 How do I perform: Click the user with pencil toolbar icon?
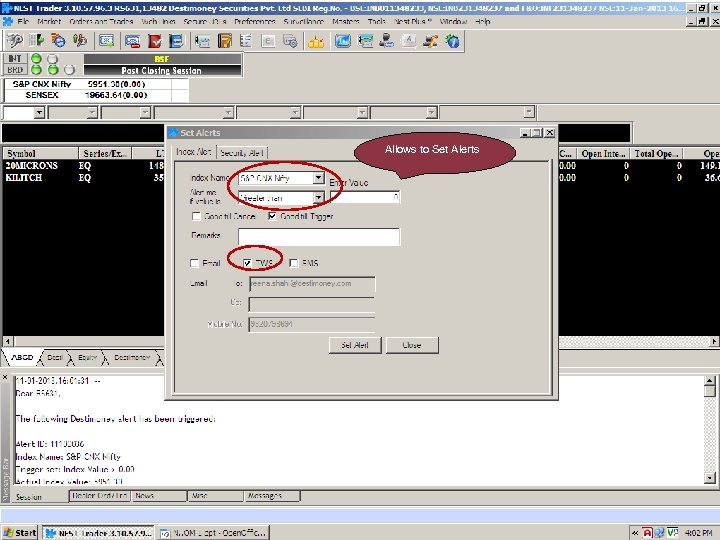click(x=430, y=41)
